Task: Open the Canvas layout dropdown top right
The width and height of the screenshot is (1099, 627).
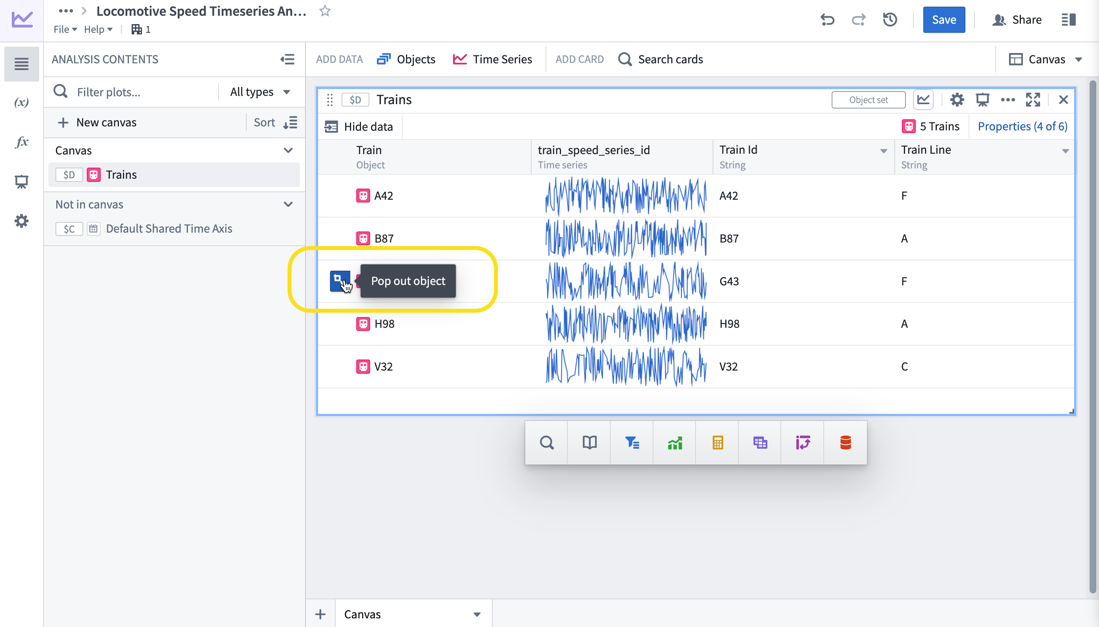Action: point(1045,60)
